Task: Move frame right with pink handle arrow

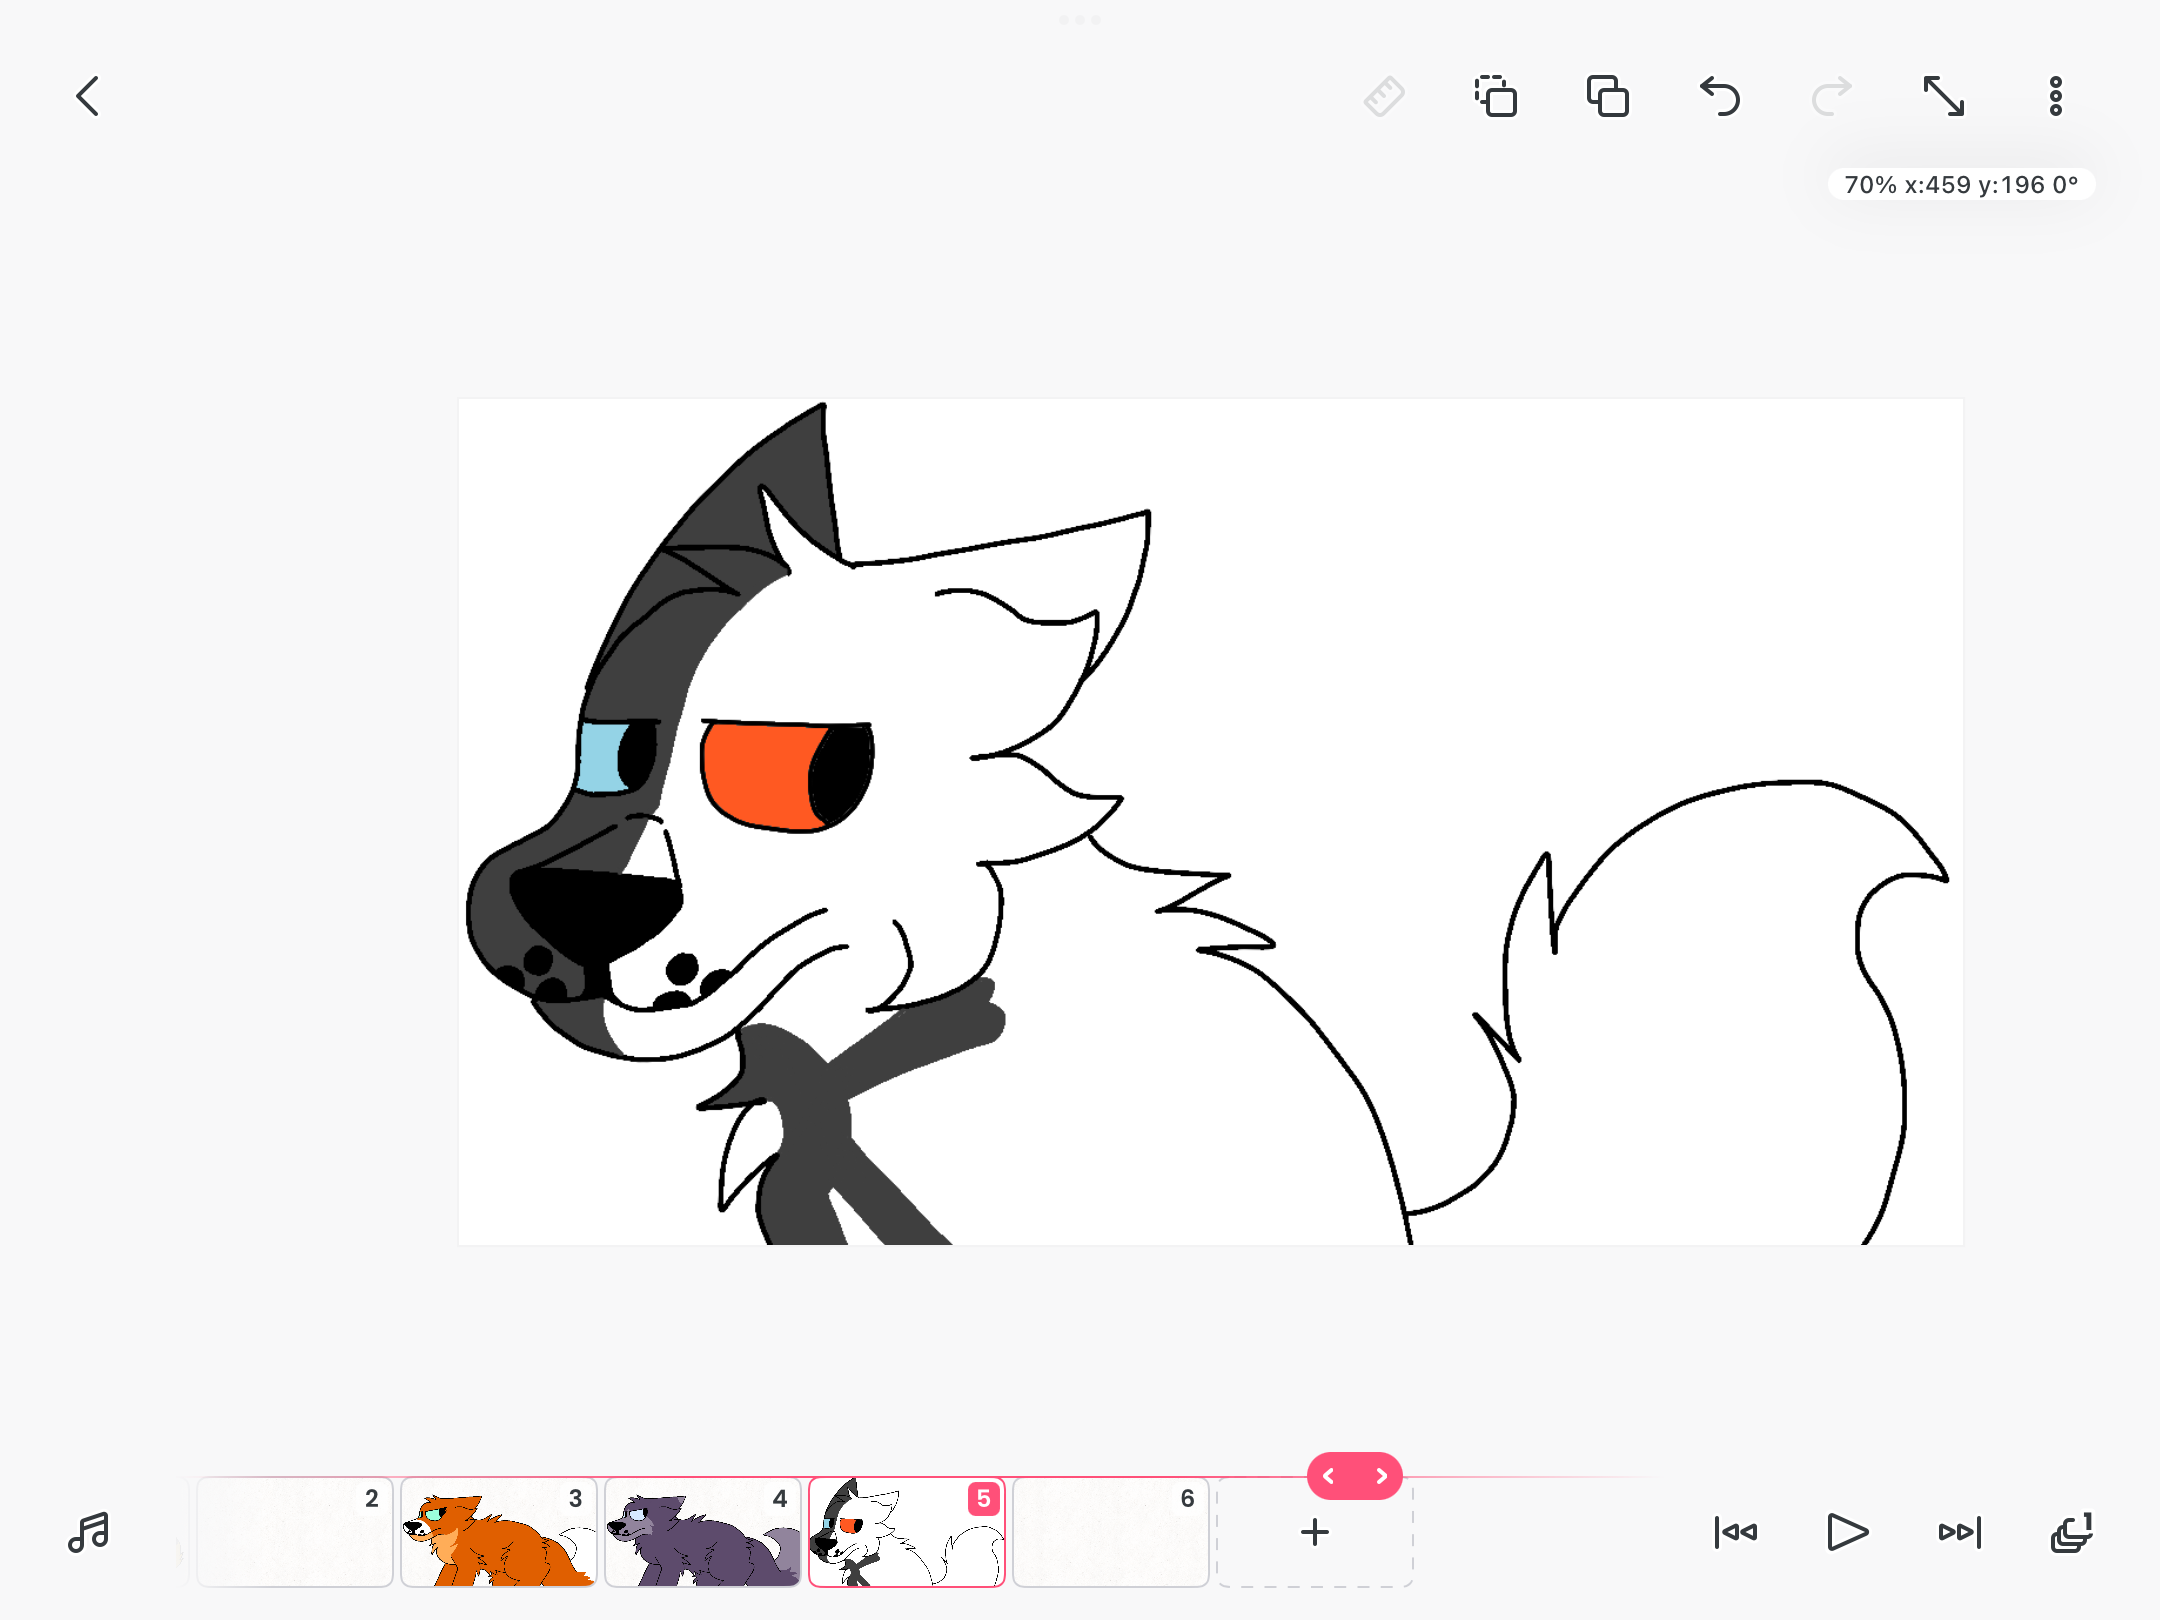Action: 1381,1476
